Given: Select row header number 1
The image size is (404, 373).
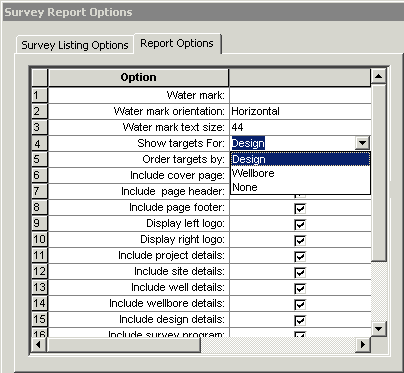Looking at the screenshot, I should 40,95.
